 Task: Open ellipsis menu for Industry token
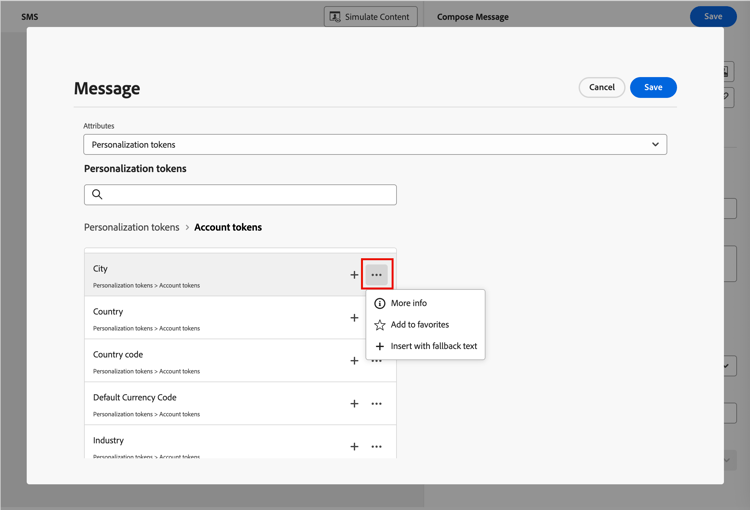(x=377, y=447)
